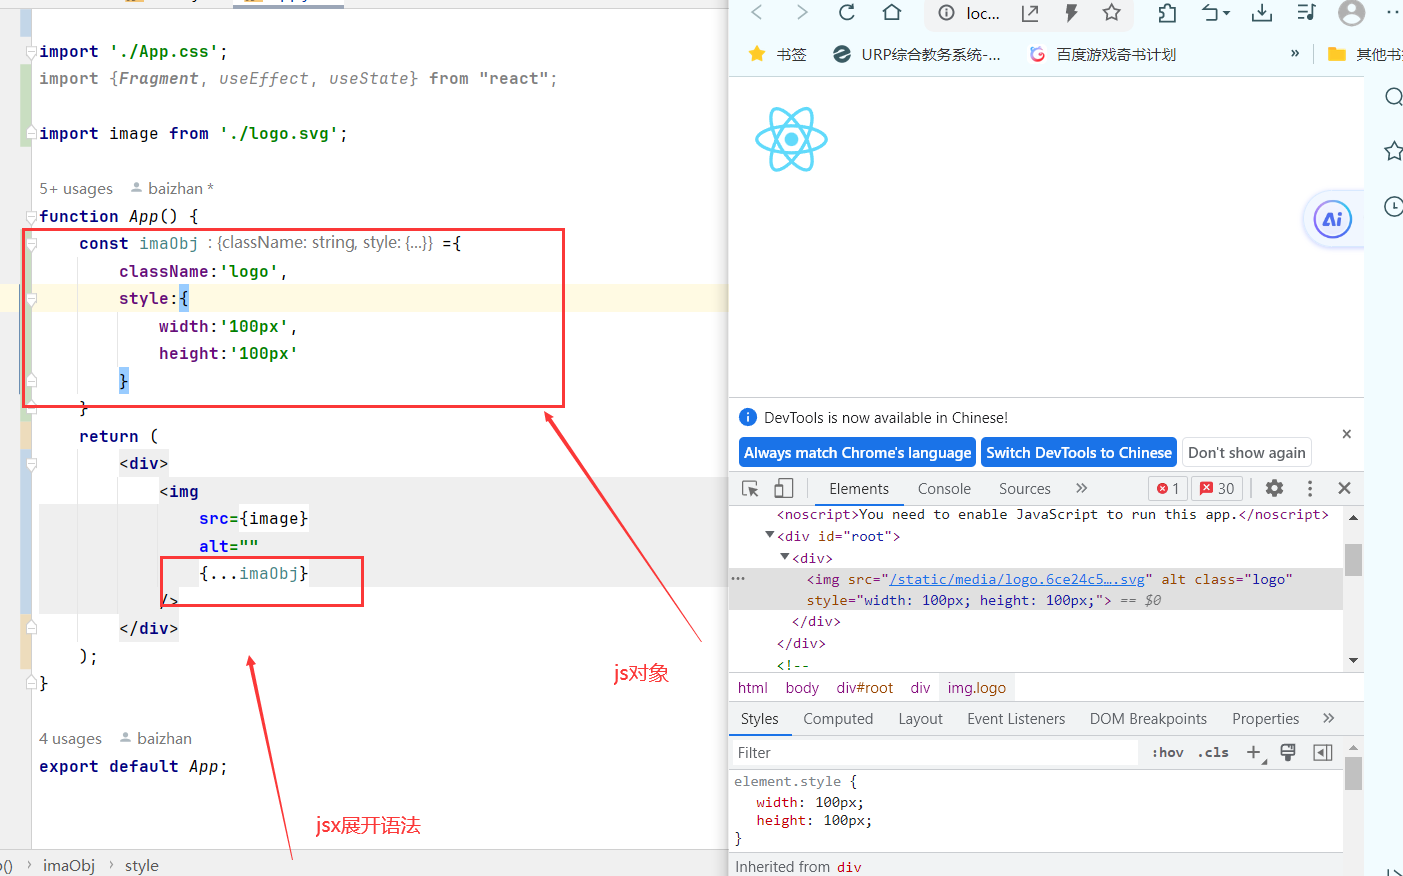Show more Styles sidebar tabs
This screenshot has height=876, width=1403.
click(x=1328, y=718)
